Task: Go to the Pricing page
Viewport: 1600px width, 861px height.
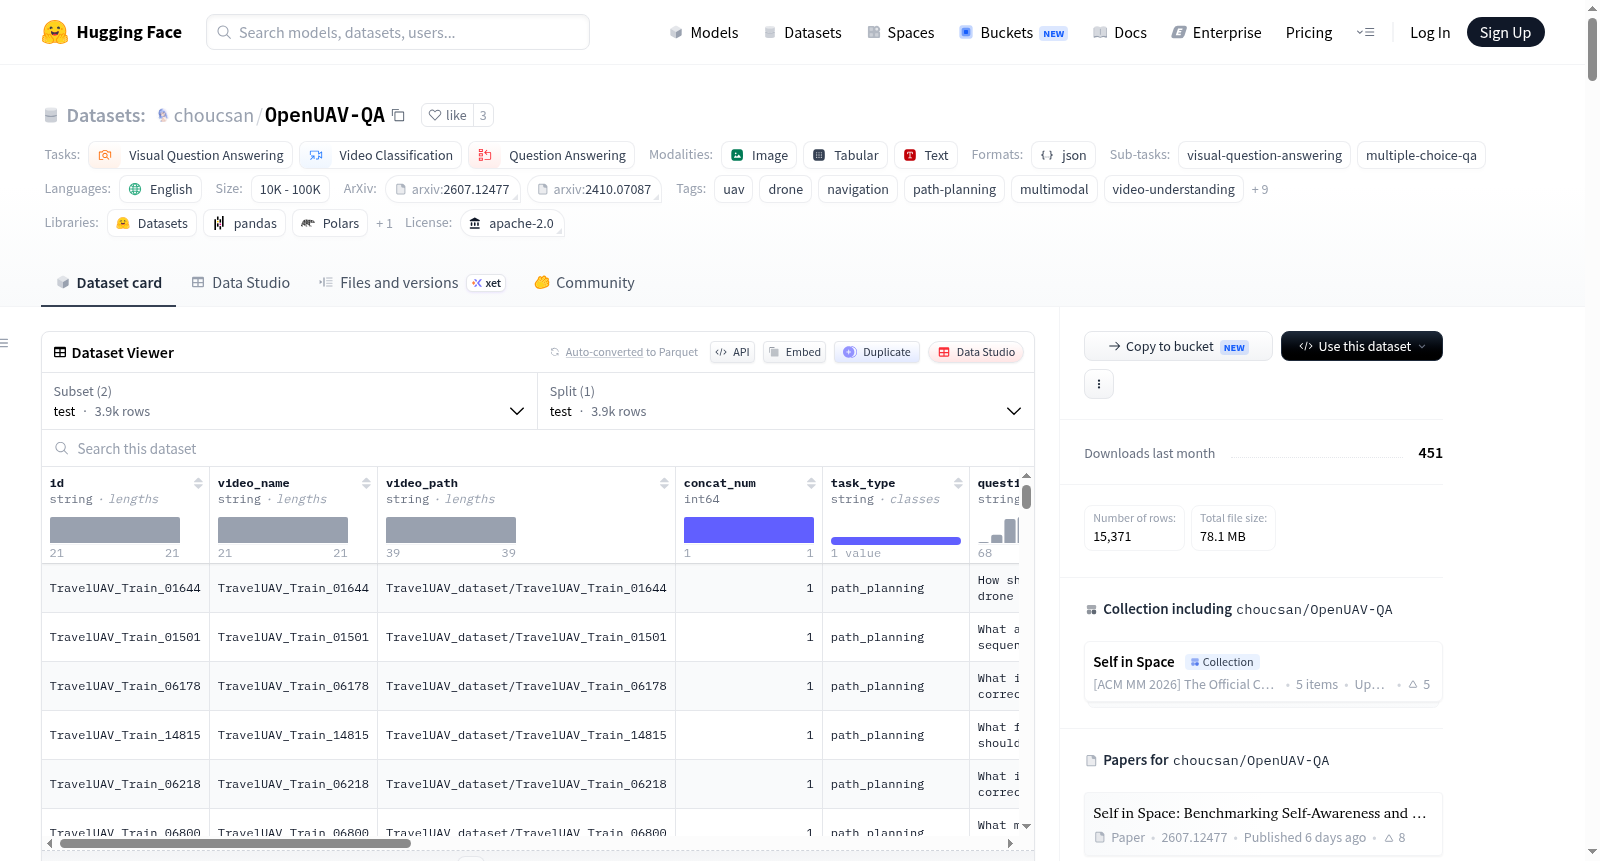Action: point(1309,32)
